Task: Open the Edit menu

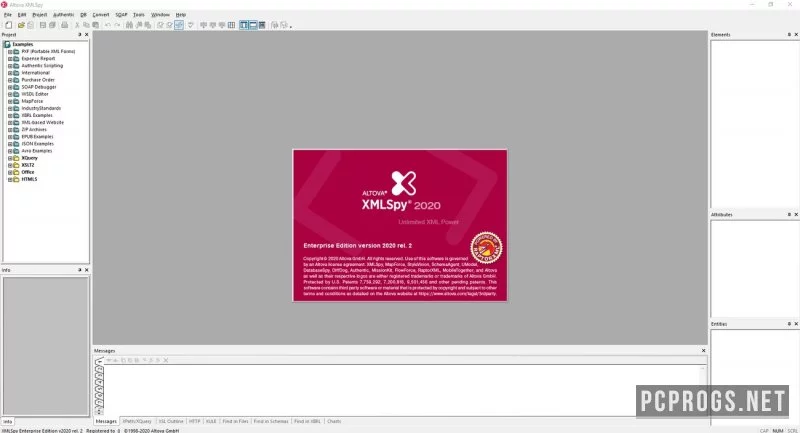Action: (x=22, y=15)
